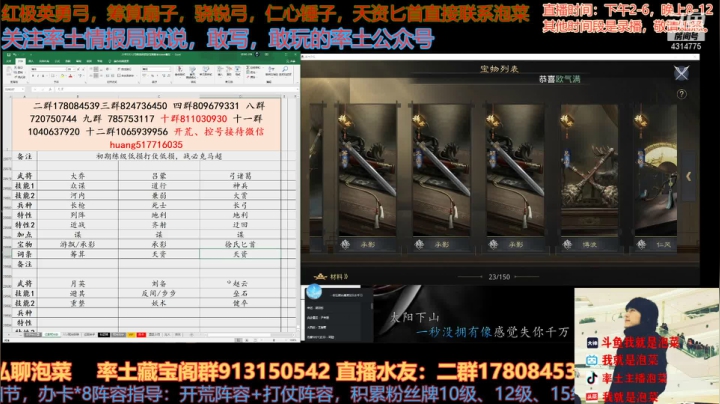
Task: Toggle Italic formatting in Excel ribbon
Action: click(38, 76)
